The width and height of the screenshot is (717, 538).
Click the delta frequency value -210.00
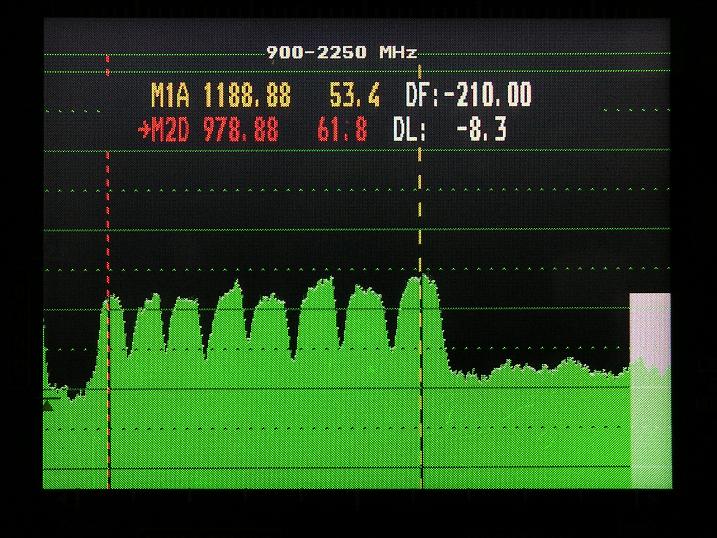coord(488,96)
